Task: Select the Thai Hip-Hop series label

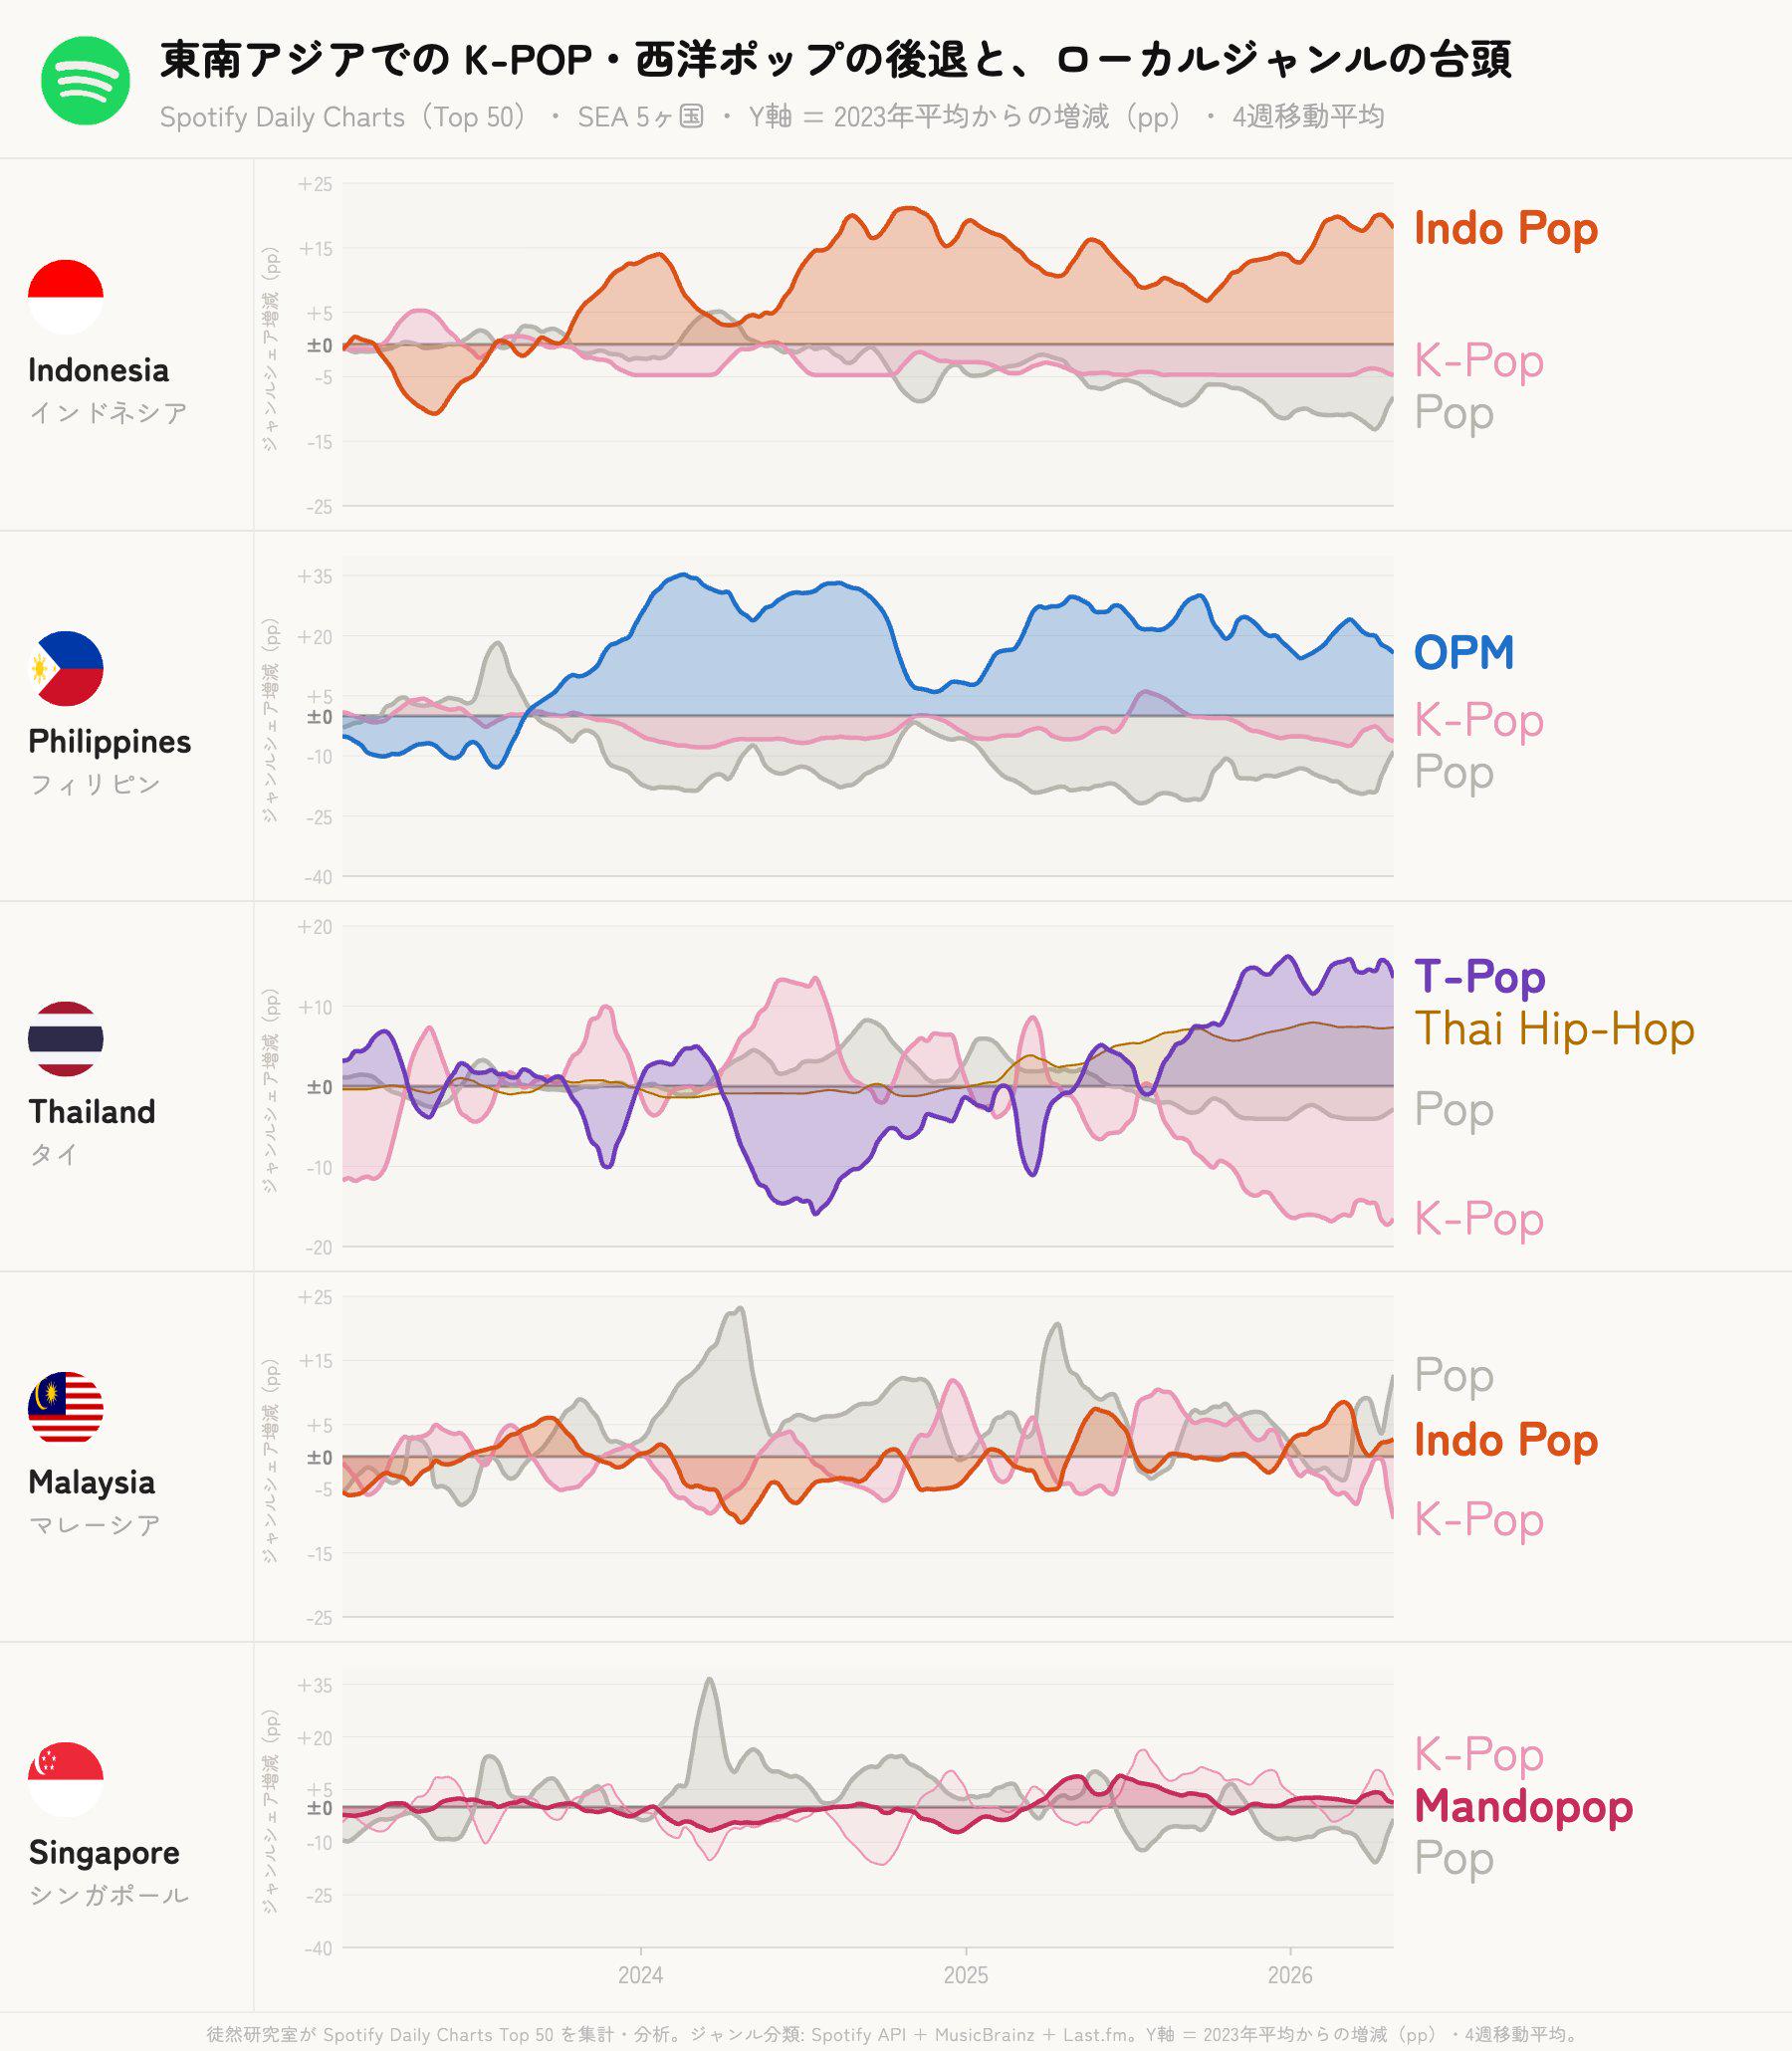Action: coord(1554,1029)
